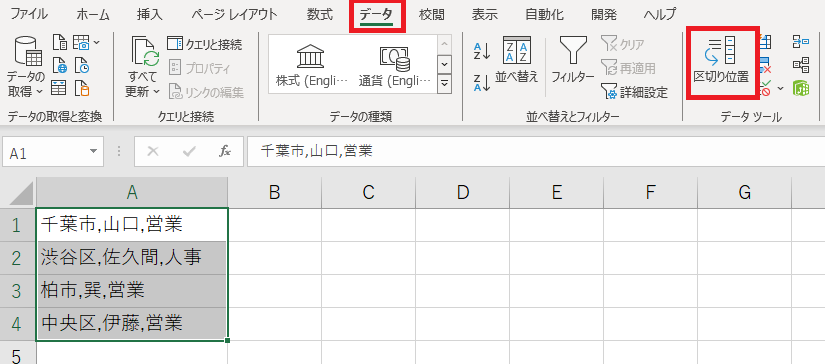This screenshot has width=825, height=364.
Task: Switch to the 校閲 tab
Action: (x=431, y=14)
